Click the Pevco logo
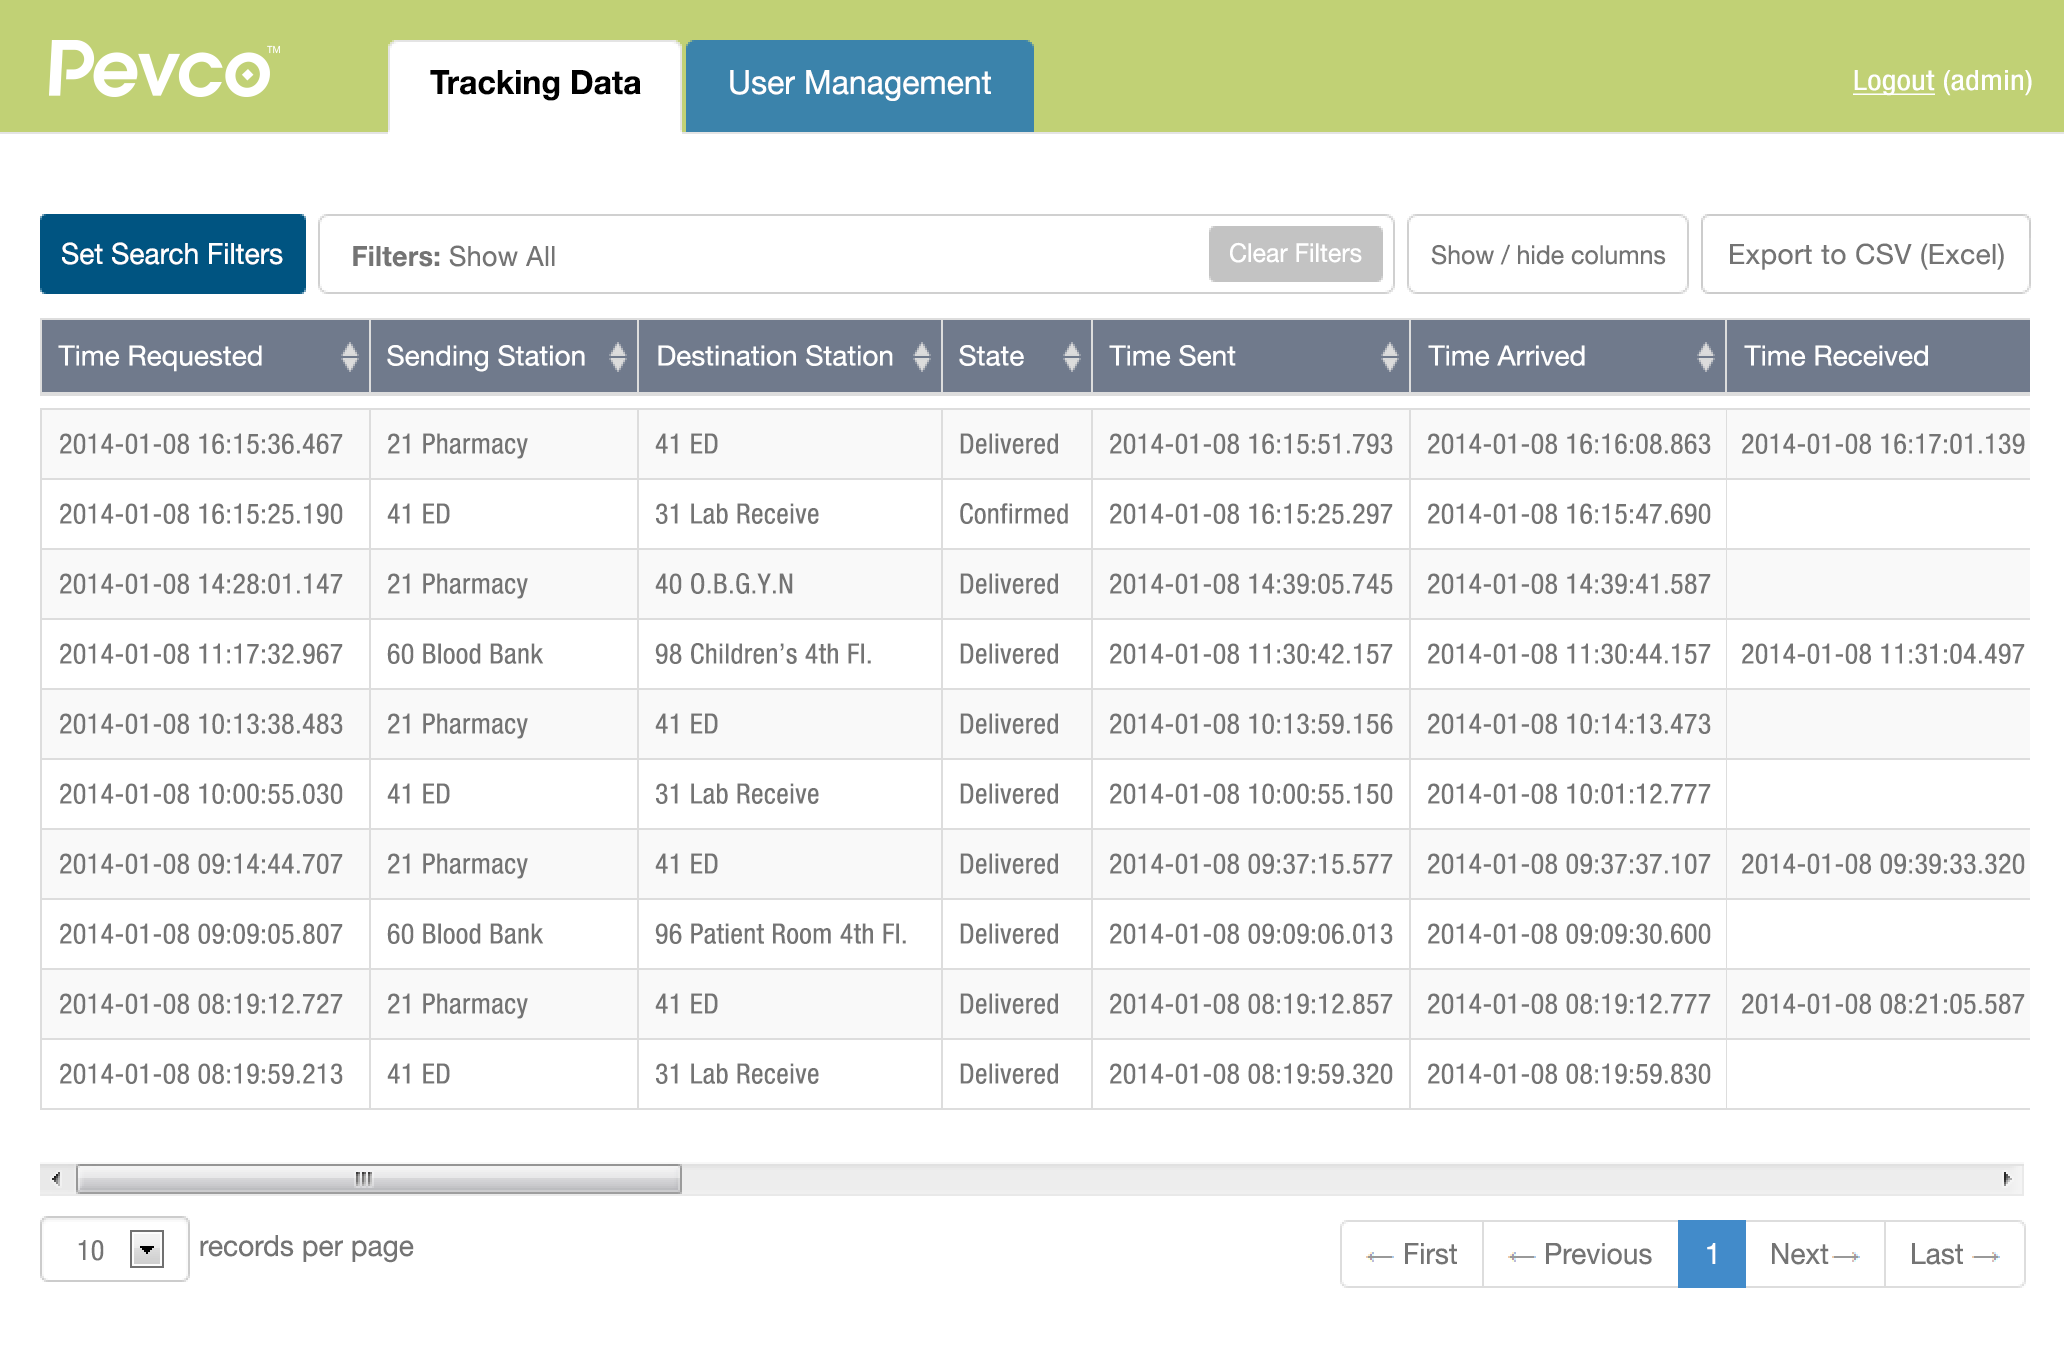The width and height of the screenshot is (2064, 1356). [x=160, y=70]
